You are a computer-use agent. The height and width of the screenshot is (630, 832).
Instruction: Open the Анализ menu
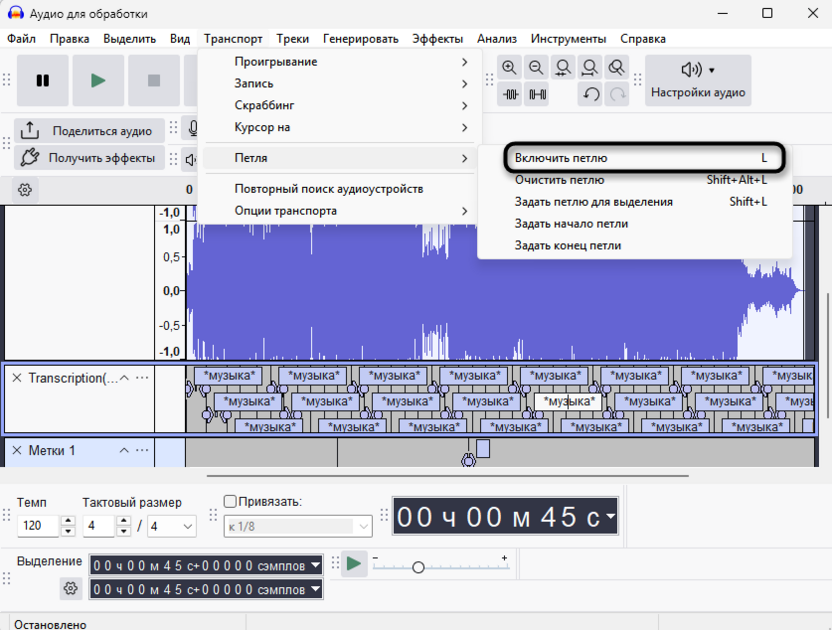point(497,39)
